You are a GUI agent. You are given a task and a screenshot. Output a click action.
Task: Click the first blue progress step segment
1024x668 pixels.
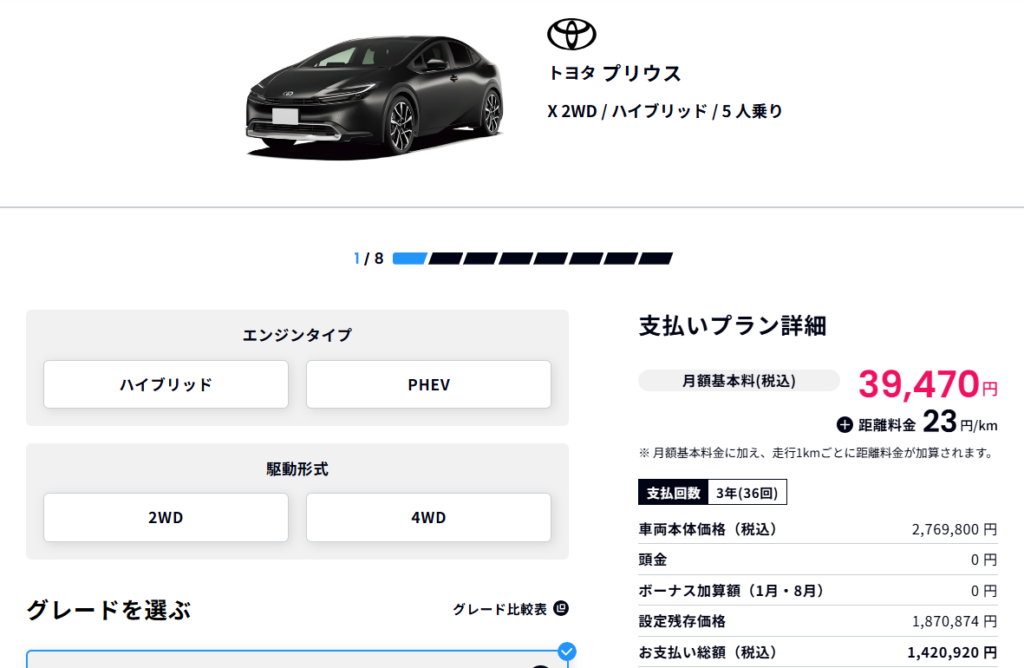click(410, 258)
